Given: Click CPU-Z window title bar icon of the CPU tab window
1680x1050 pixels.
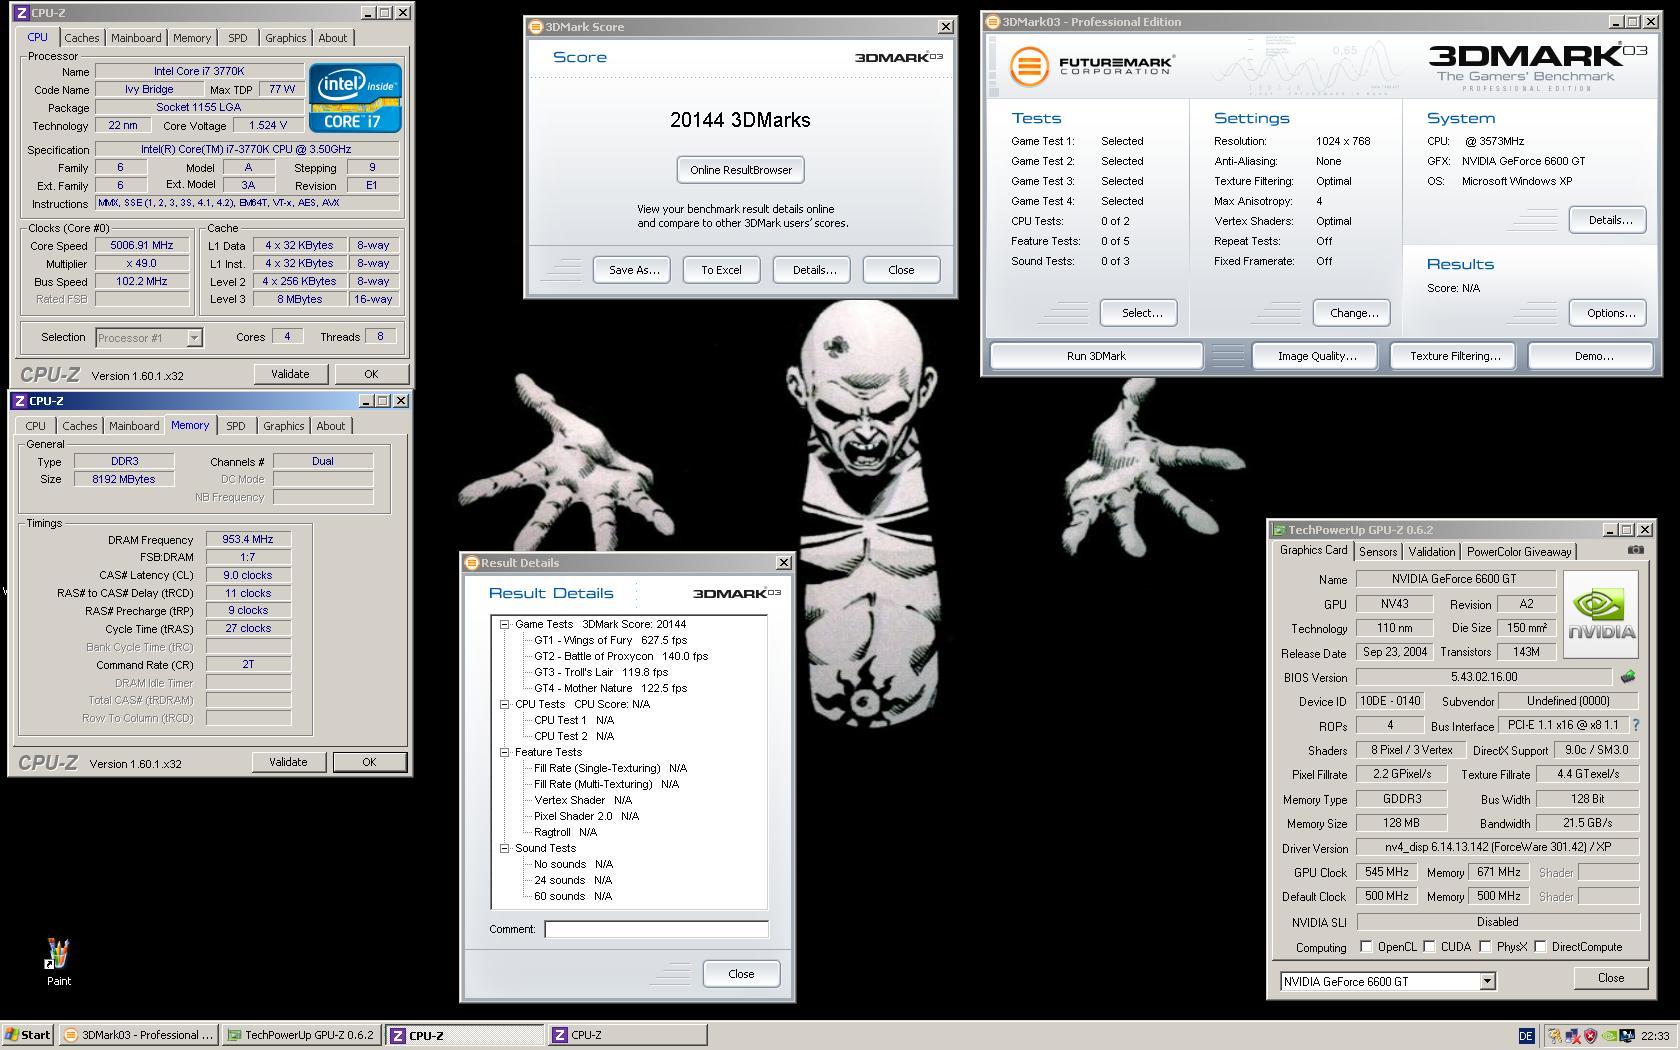Looking at the screenshot, I should pos(21,13).
